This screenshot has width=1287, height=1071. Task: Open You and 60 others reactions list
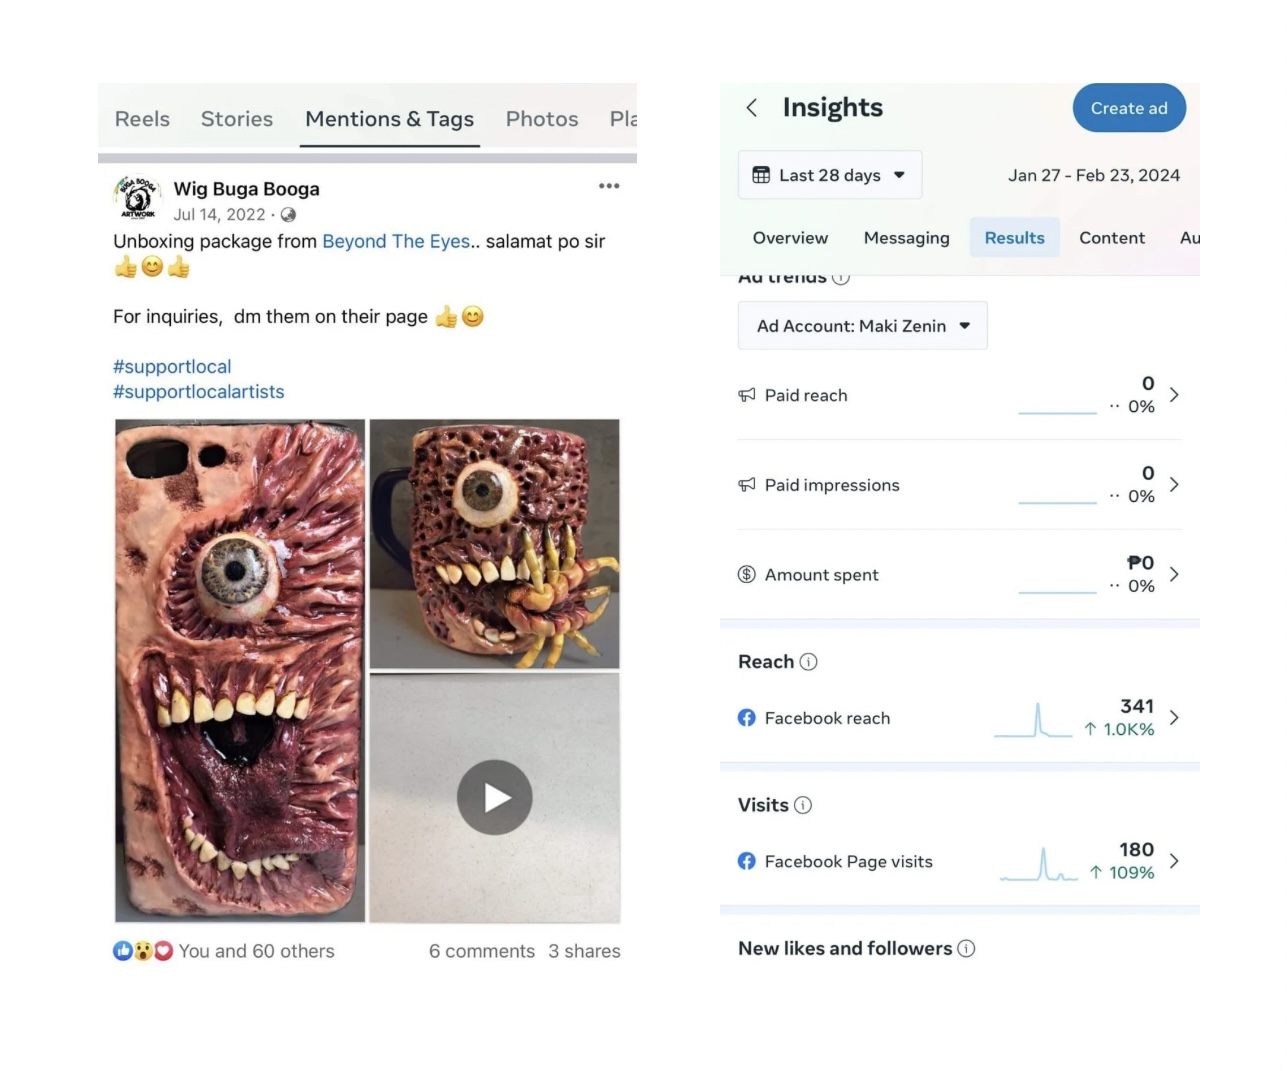257,951
